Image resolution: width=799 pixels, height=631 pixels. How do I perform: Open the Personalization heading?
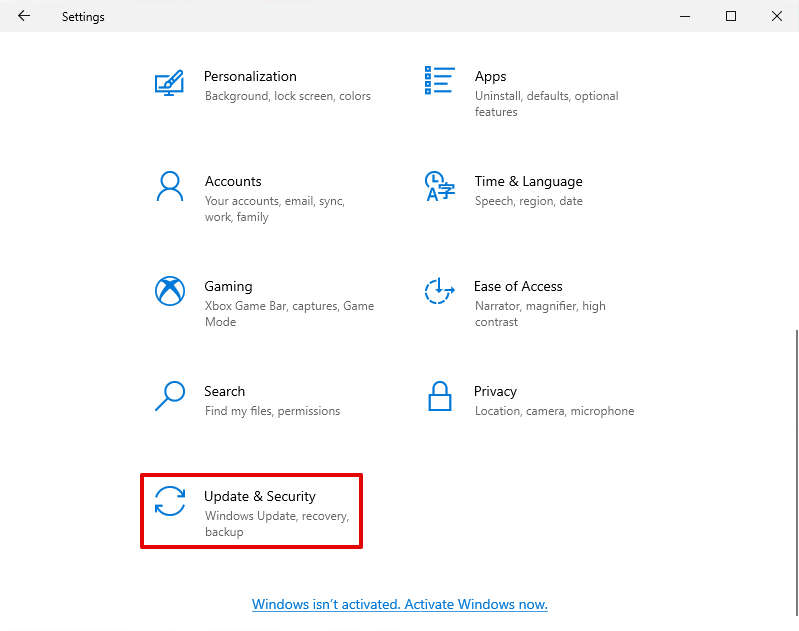(250, 76)
